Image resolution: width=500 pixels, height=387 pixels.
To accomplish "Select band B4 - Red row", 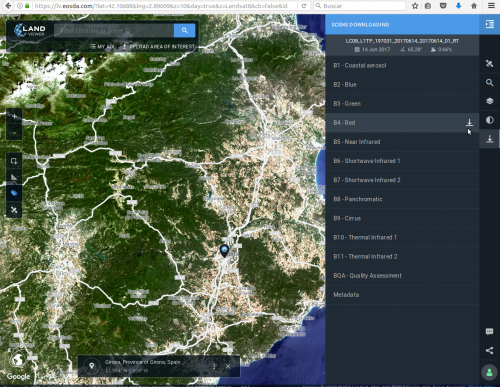I will tap(402, 123).
